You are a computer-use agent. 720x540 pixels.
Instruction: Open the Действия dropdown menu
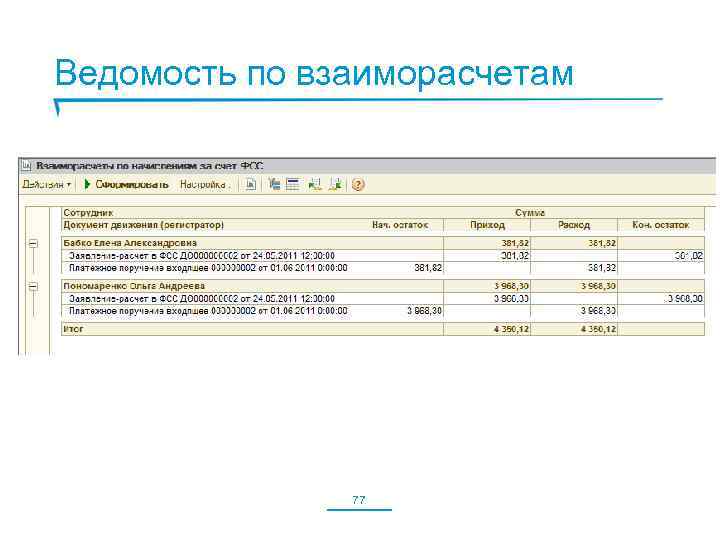click(47, 185)
